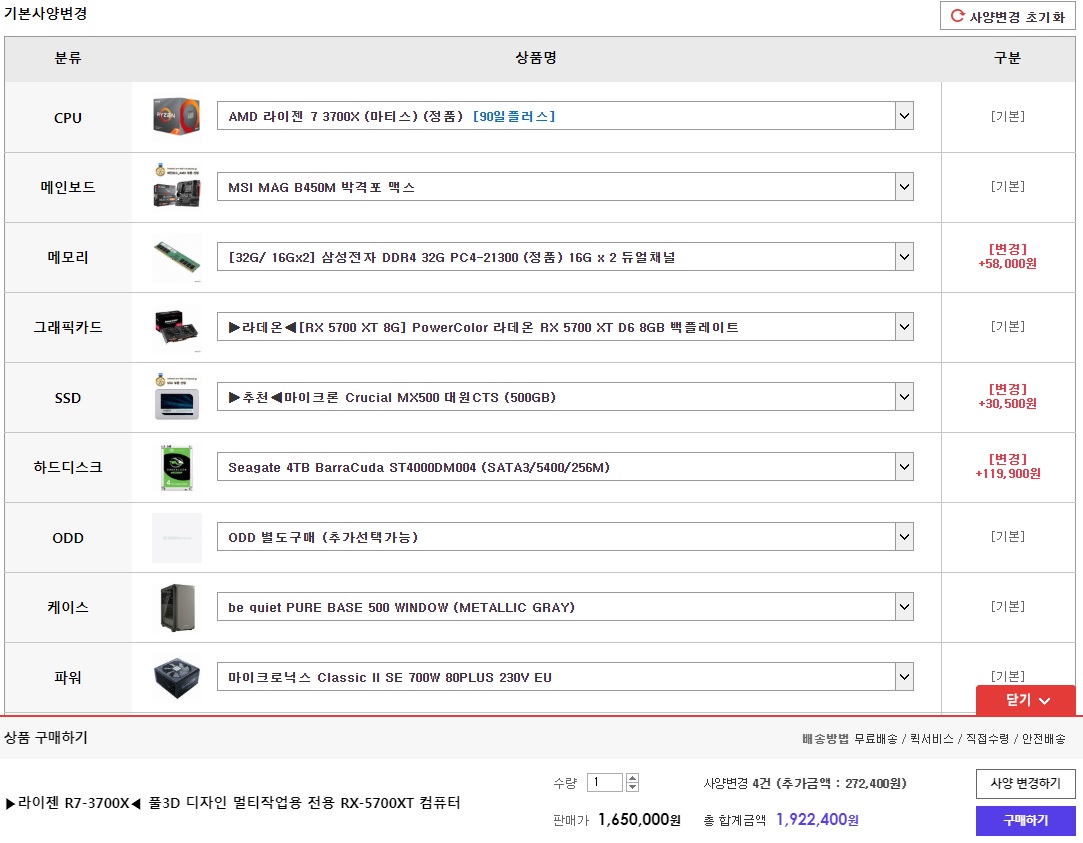
Task: Open the CPU selection dropdown
Action: (x=565, y=116)
